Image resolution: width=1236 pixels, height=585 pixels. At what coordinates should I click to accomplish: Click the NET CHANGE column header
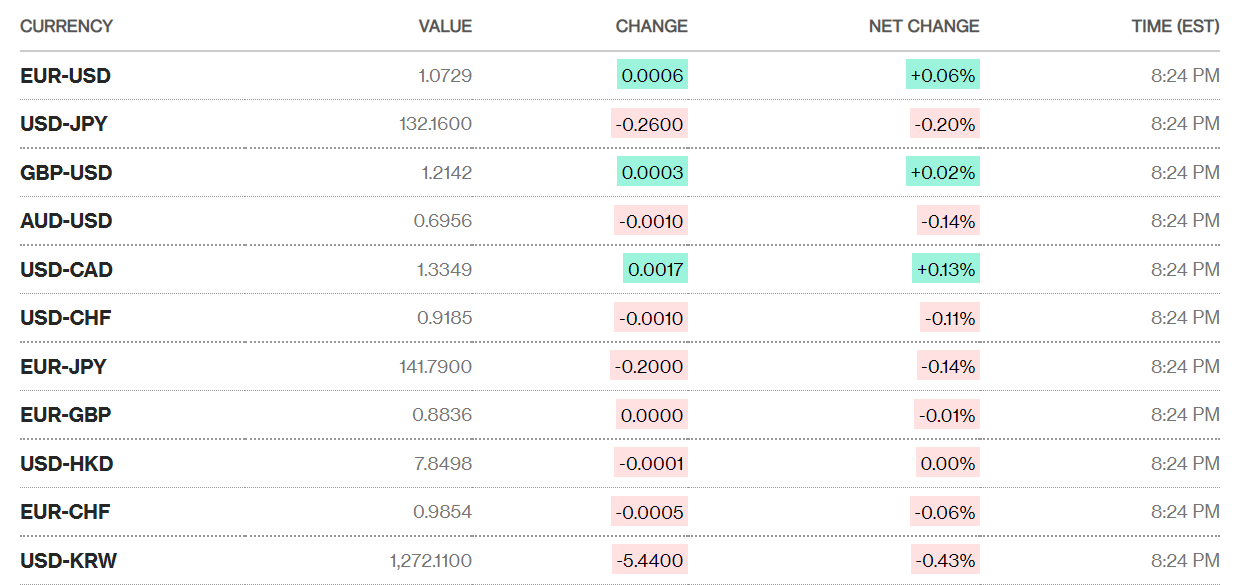click(924, 26)
